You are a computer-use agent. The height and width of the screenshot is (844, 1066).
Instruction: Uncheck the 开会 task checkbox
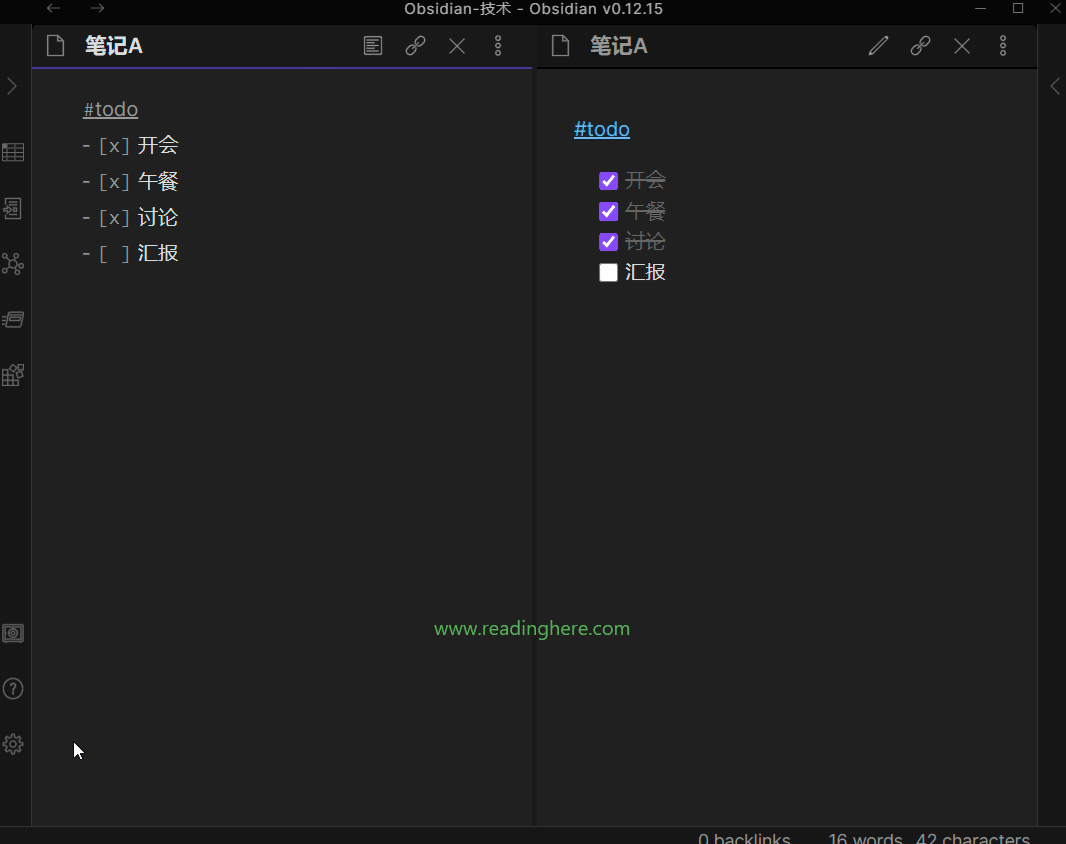pos(608,180)
